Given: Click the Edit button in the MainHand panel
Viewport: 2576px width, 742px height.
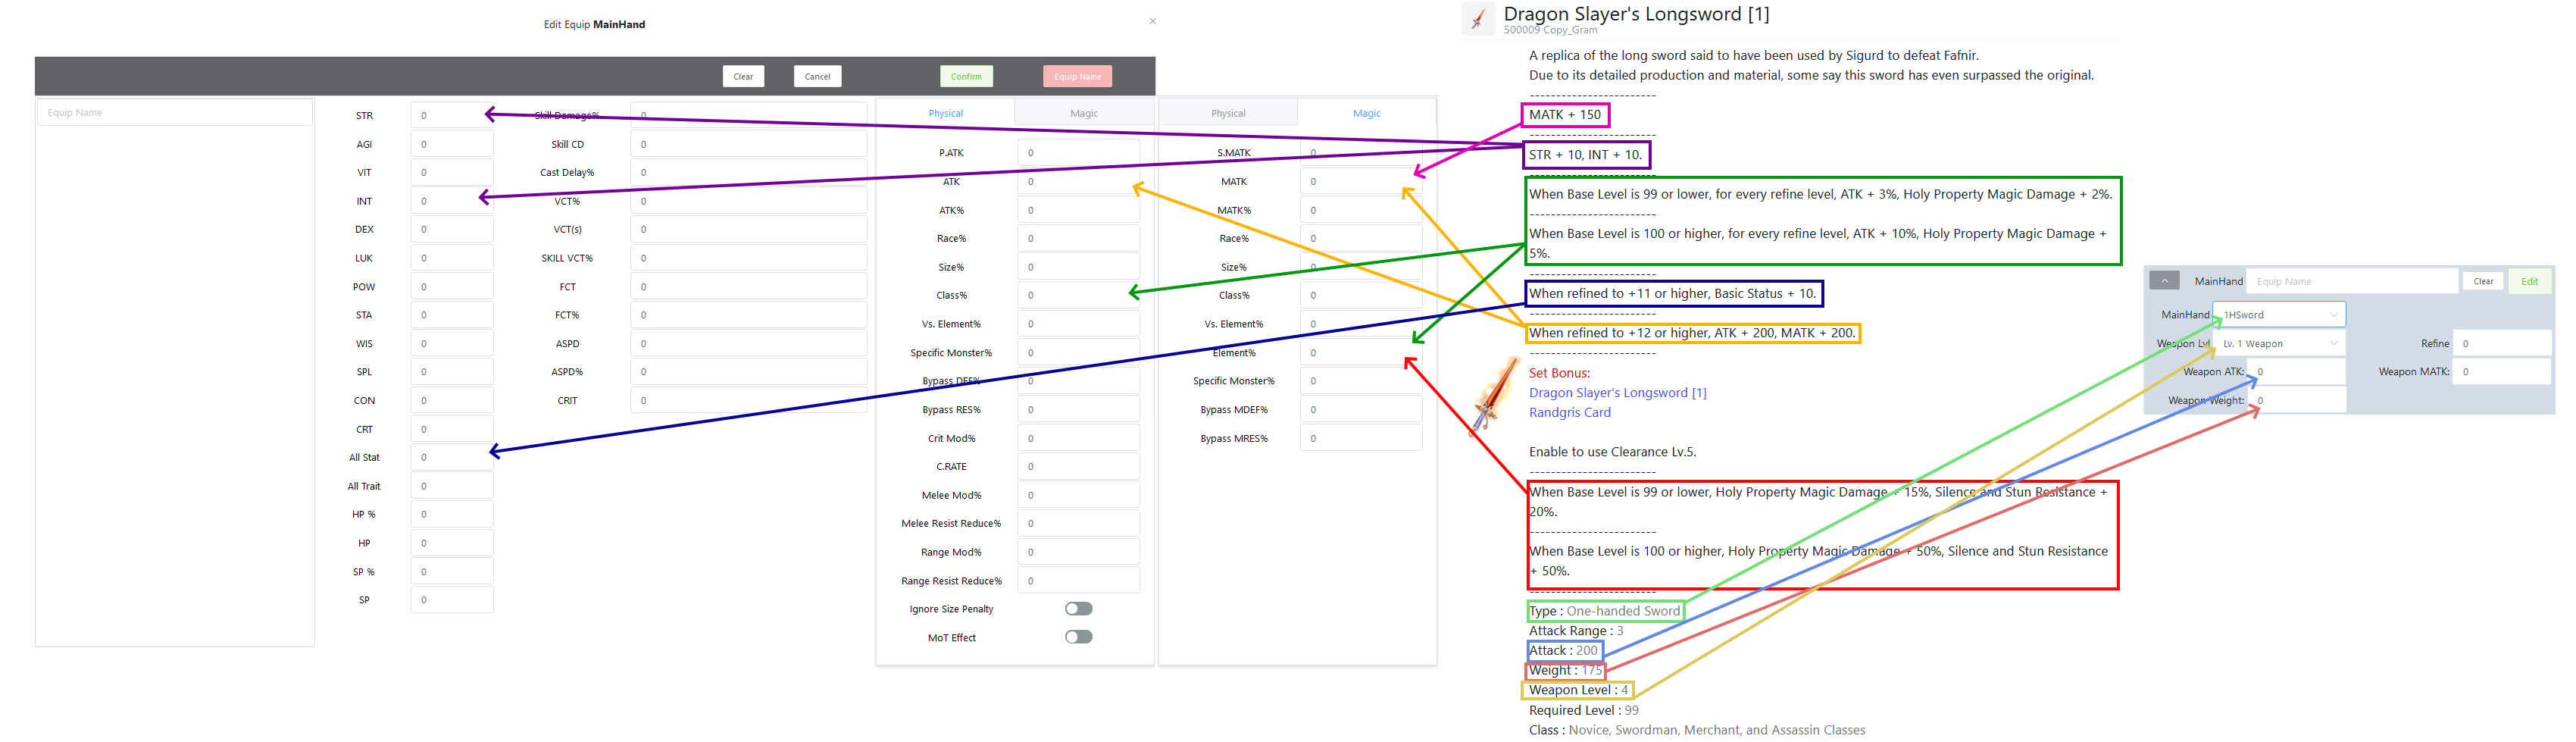Looking at the screenshot, I should click(x=2529, y=281).
